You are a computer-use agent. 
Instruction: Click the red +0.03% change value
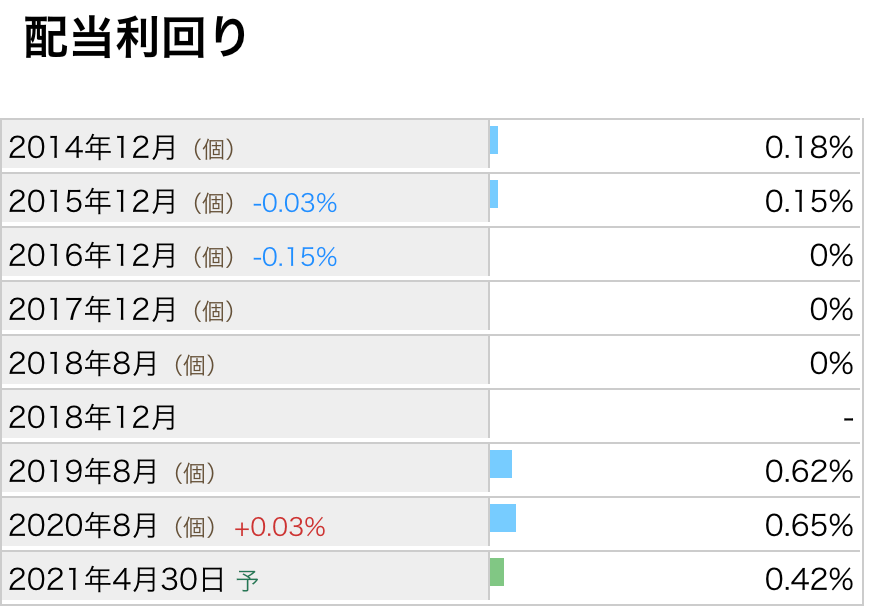click(x=280, y=527)
